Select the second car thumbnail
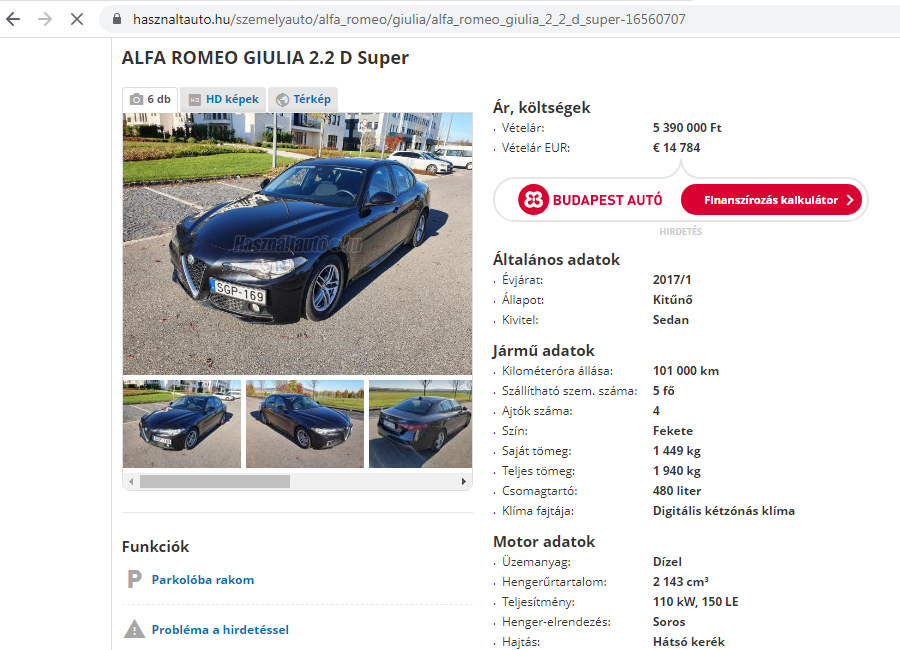The height and width of the screenshot is (650, 900). 305,424
